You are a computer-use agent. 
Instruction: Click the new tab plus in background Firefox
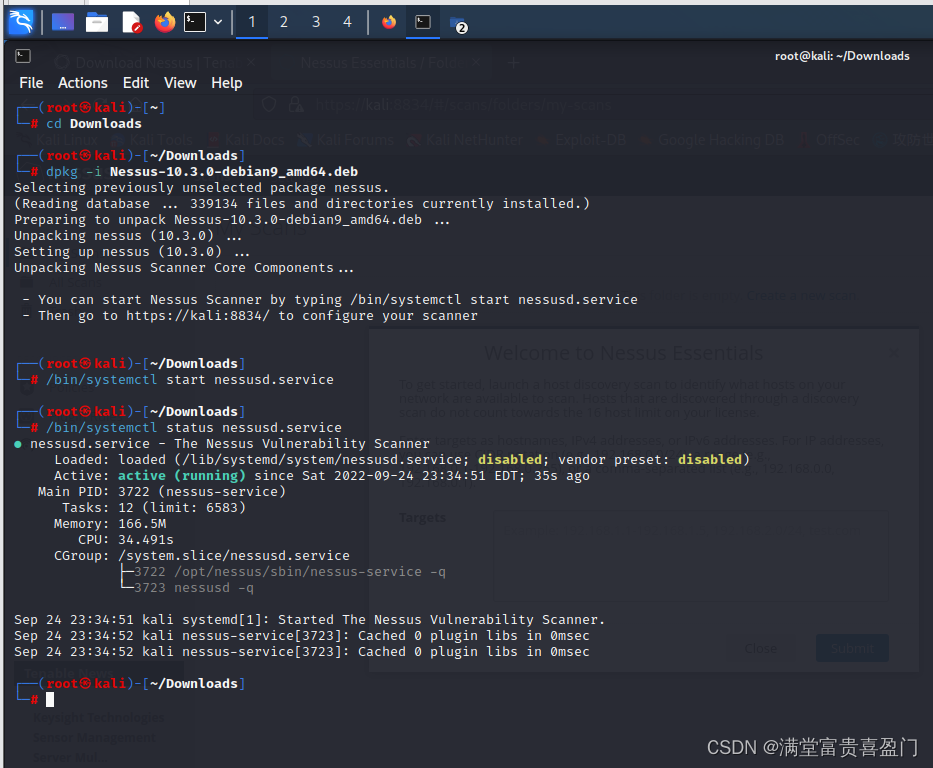pyautogui.click(x=514, y=63)
